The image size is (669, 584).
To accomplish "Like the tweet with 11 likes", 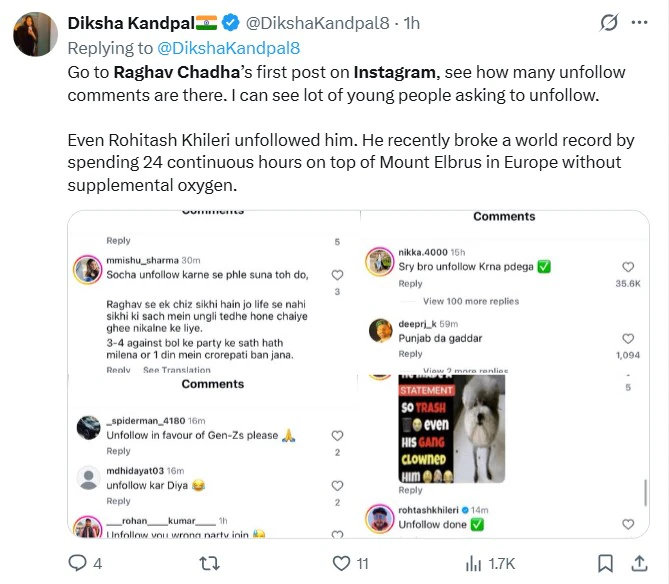I will 342,563.
